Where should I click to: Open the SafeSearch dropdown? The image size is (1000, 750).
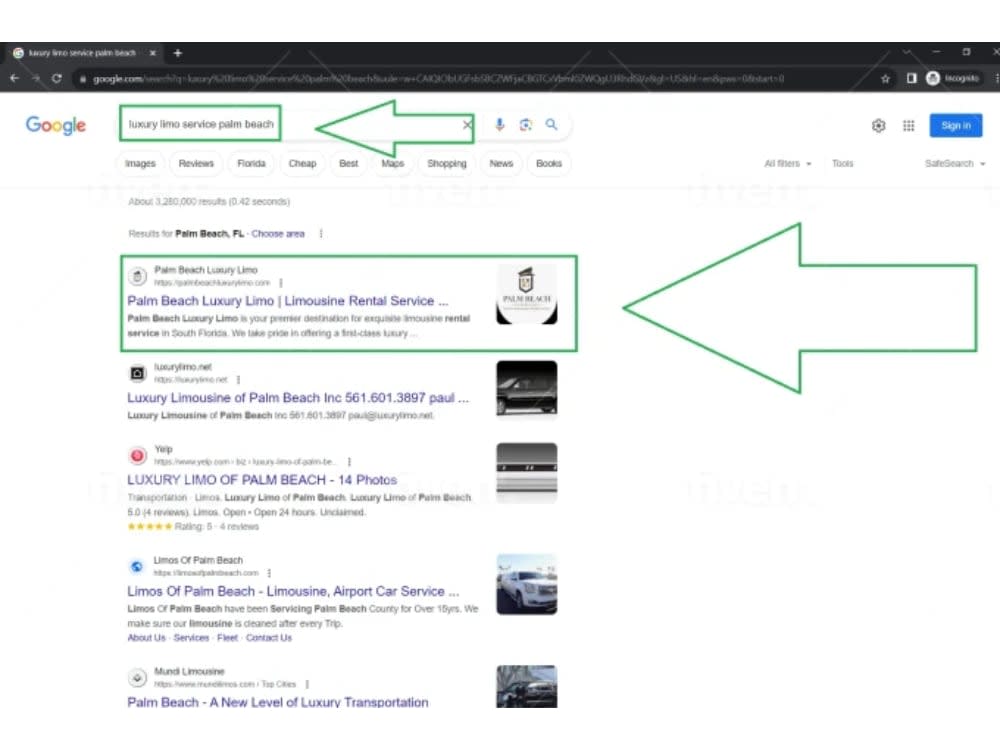coord(955,163)
